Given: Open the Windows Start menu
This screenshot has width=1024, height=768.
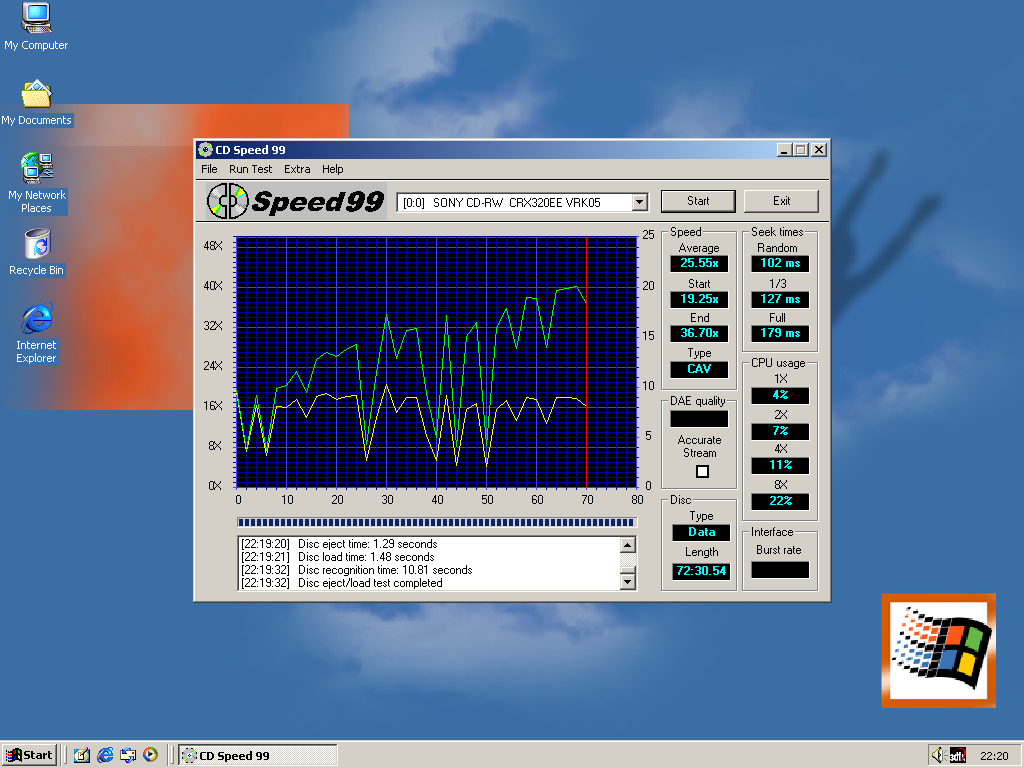Looking at the screenshot, I should (29, 755).
